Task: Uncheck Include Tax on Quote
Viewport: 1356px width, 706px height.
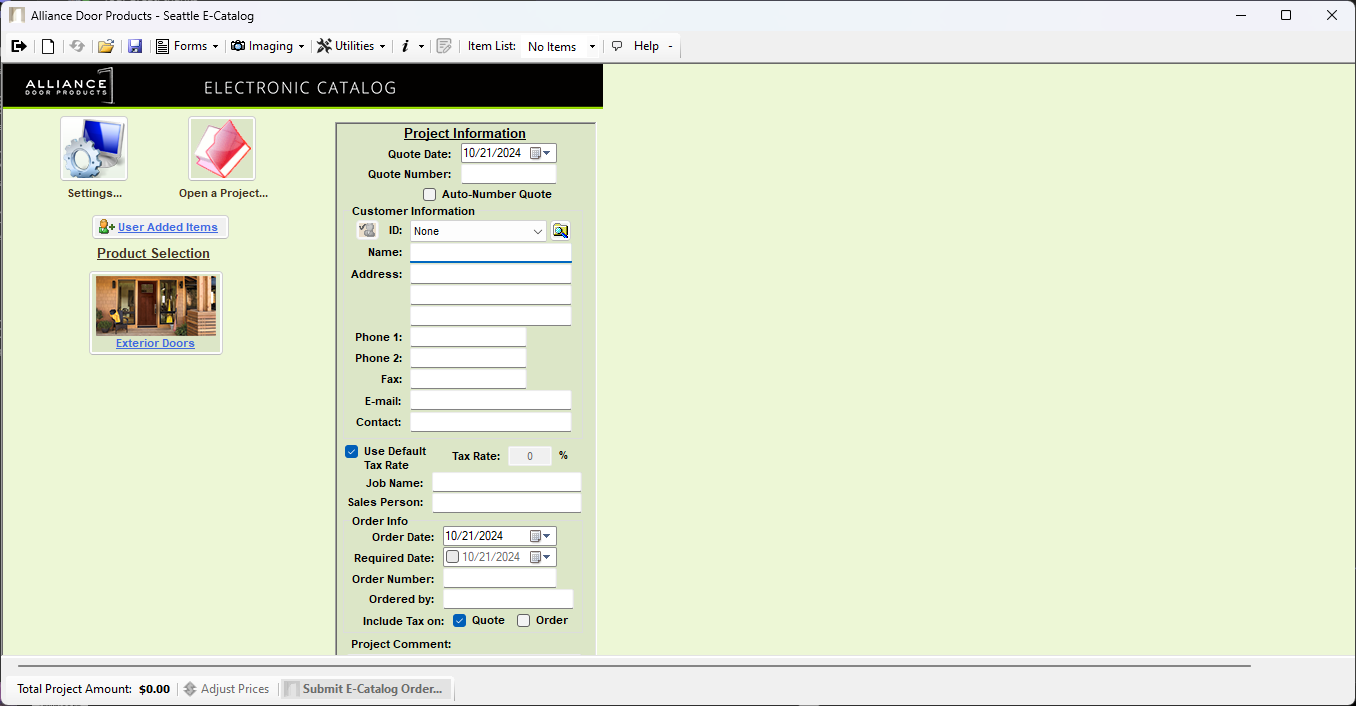Action: click(460, 621)
